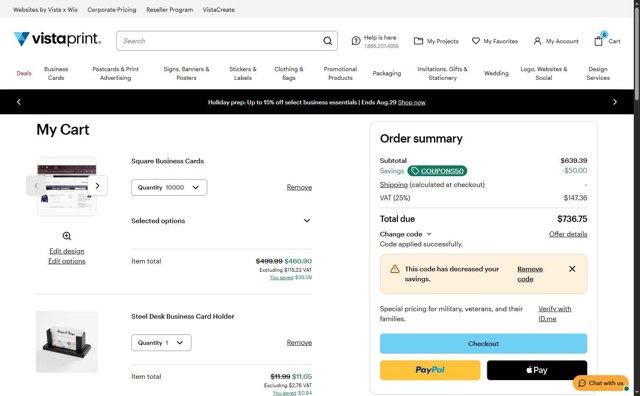640x396 pixels.
Task: Close the decreased savings warning
Action: tap(572, 269)
